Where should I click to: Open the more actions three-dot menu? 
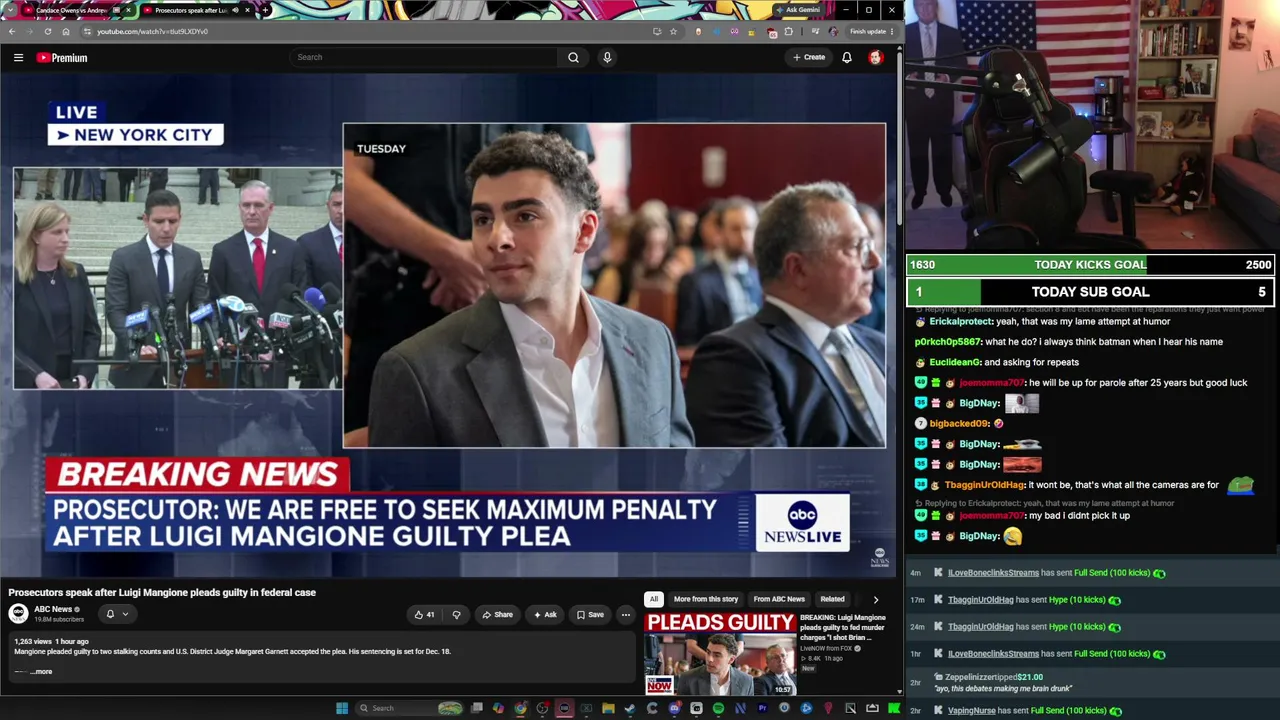[625, 615]
